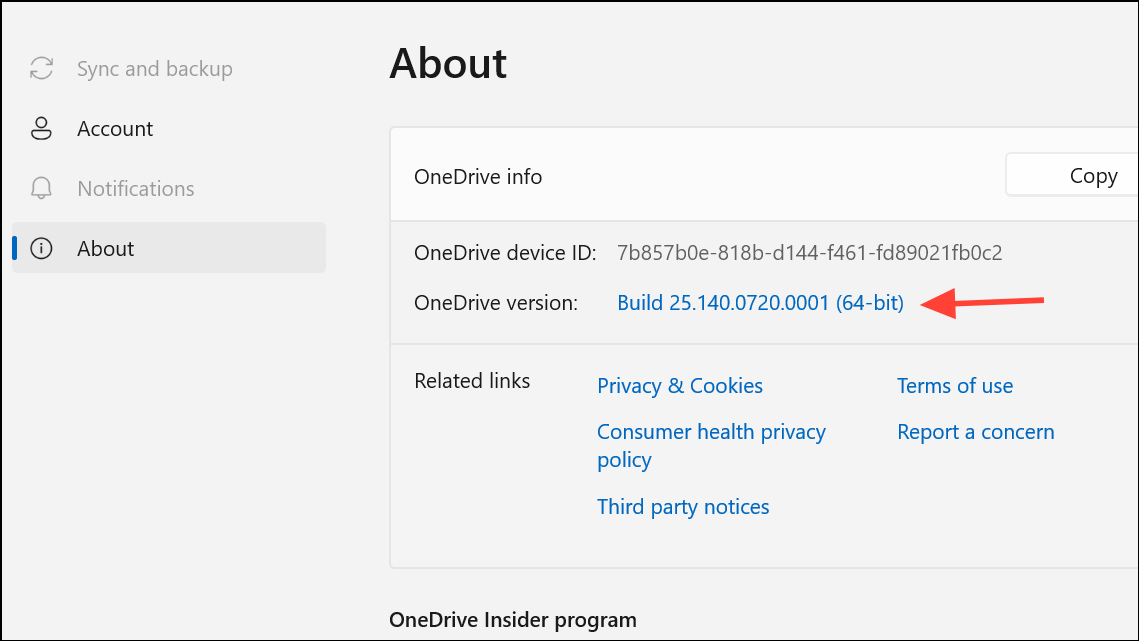Viewport: 1139px width, 641px height.
Task: Open the Privacy & Cookies page
Action: pyautogui.click(x=679, y=385)
